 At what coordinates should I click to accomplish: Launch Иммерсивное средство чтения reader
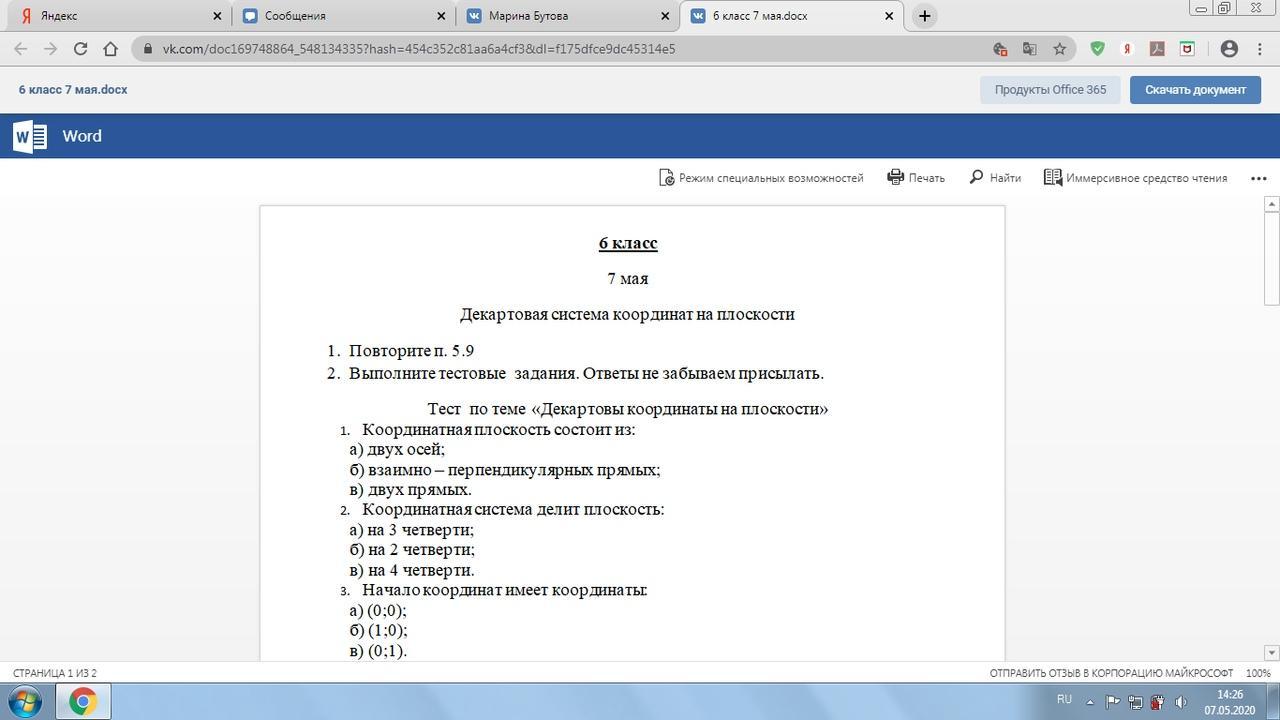click(1135, 177)
